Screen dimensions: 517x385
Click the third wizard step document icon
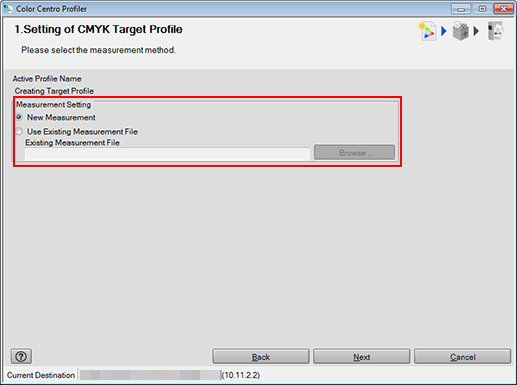coord(495,31)
